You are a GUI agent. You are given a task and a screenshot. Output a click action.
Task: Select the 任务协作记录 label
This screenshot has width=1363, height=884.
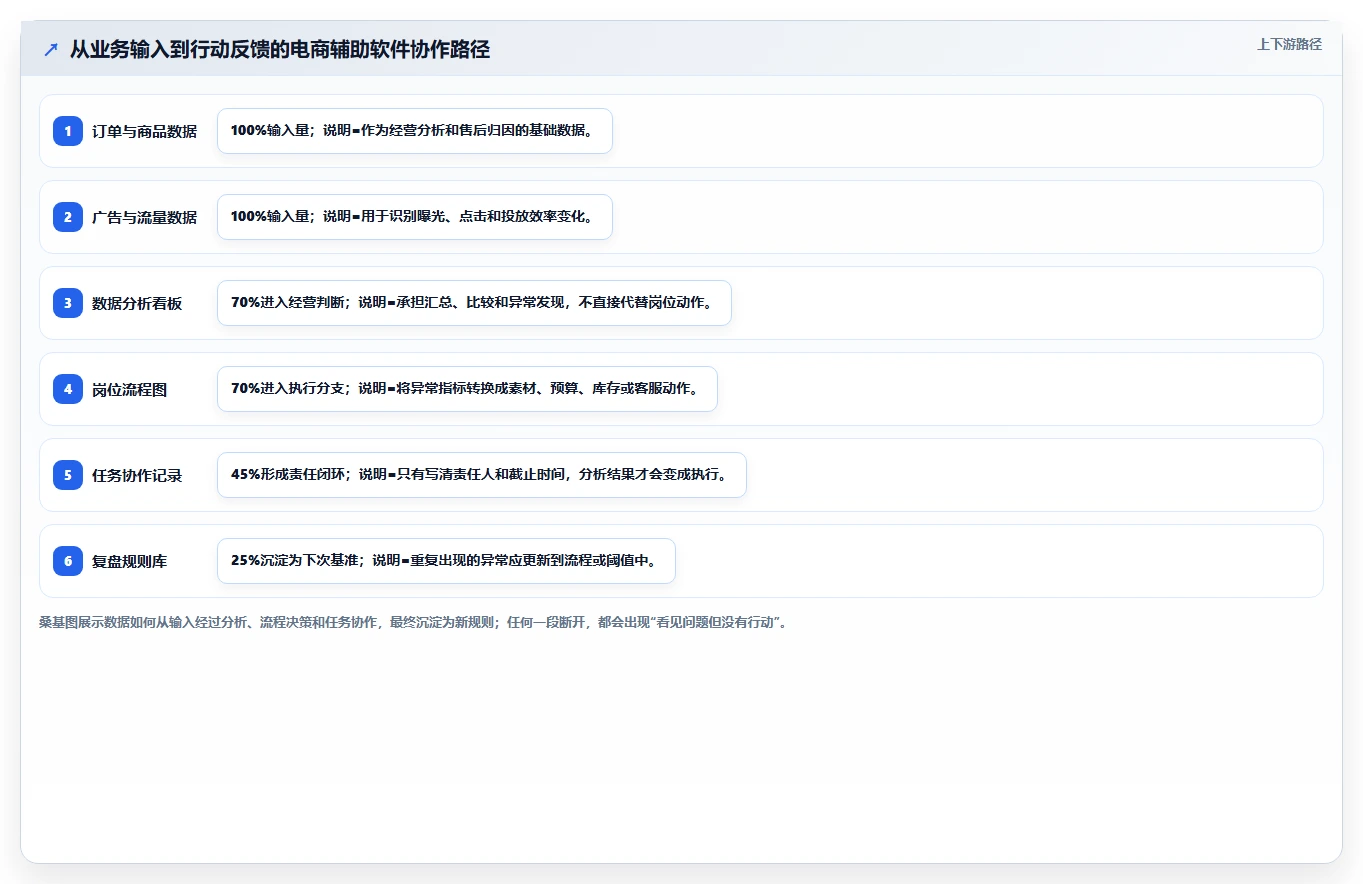(137, 475)
